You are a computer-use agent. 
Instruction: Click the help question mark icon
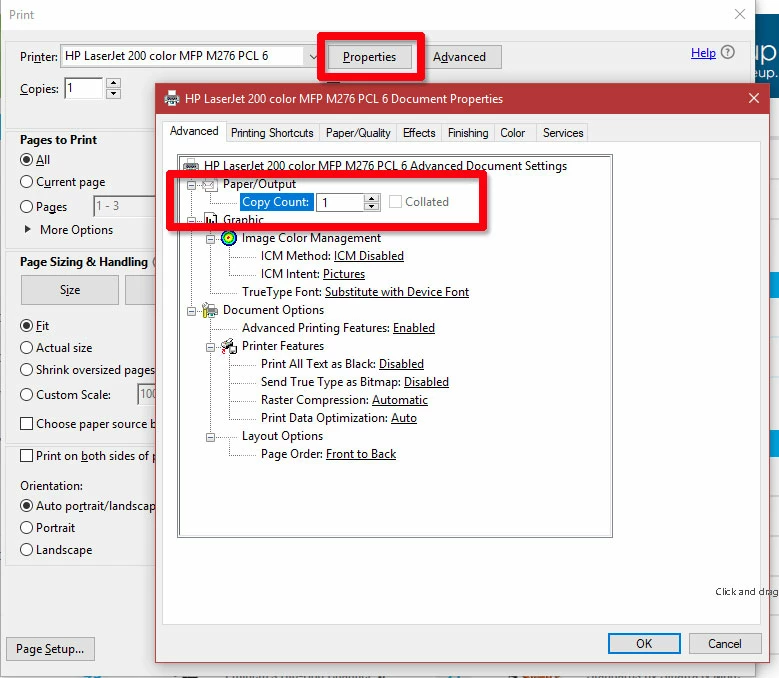click(727, 52)
